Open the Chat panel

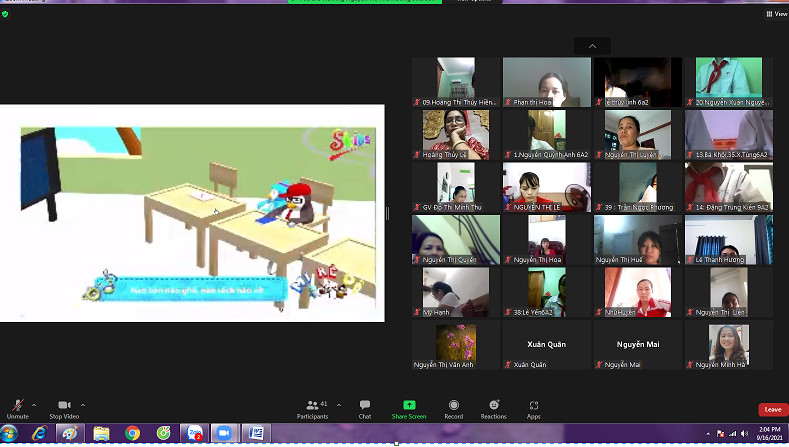(x=365, y=408)
